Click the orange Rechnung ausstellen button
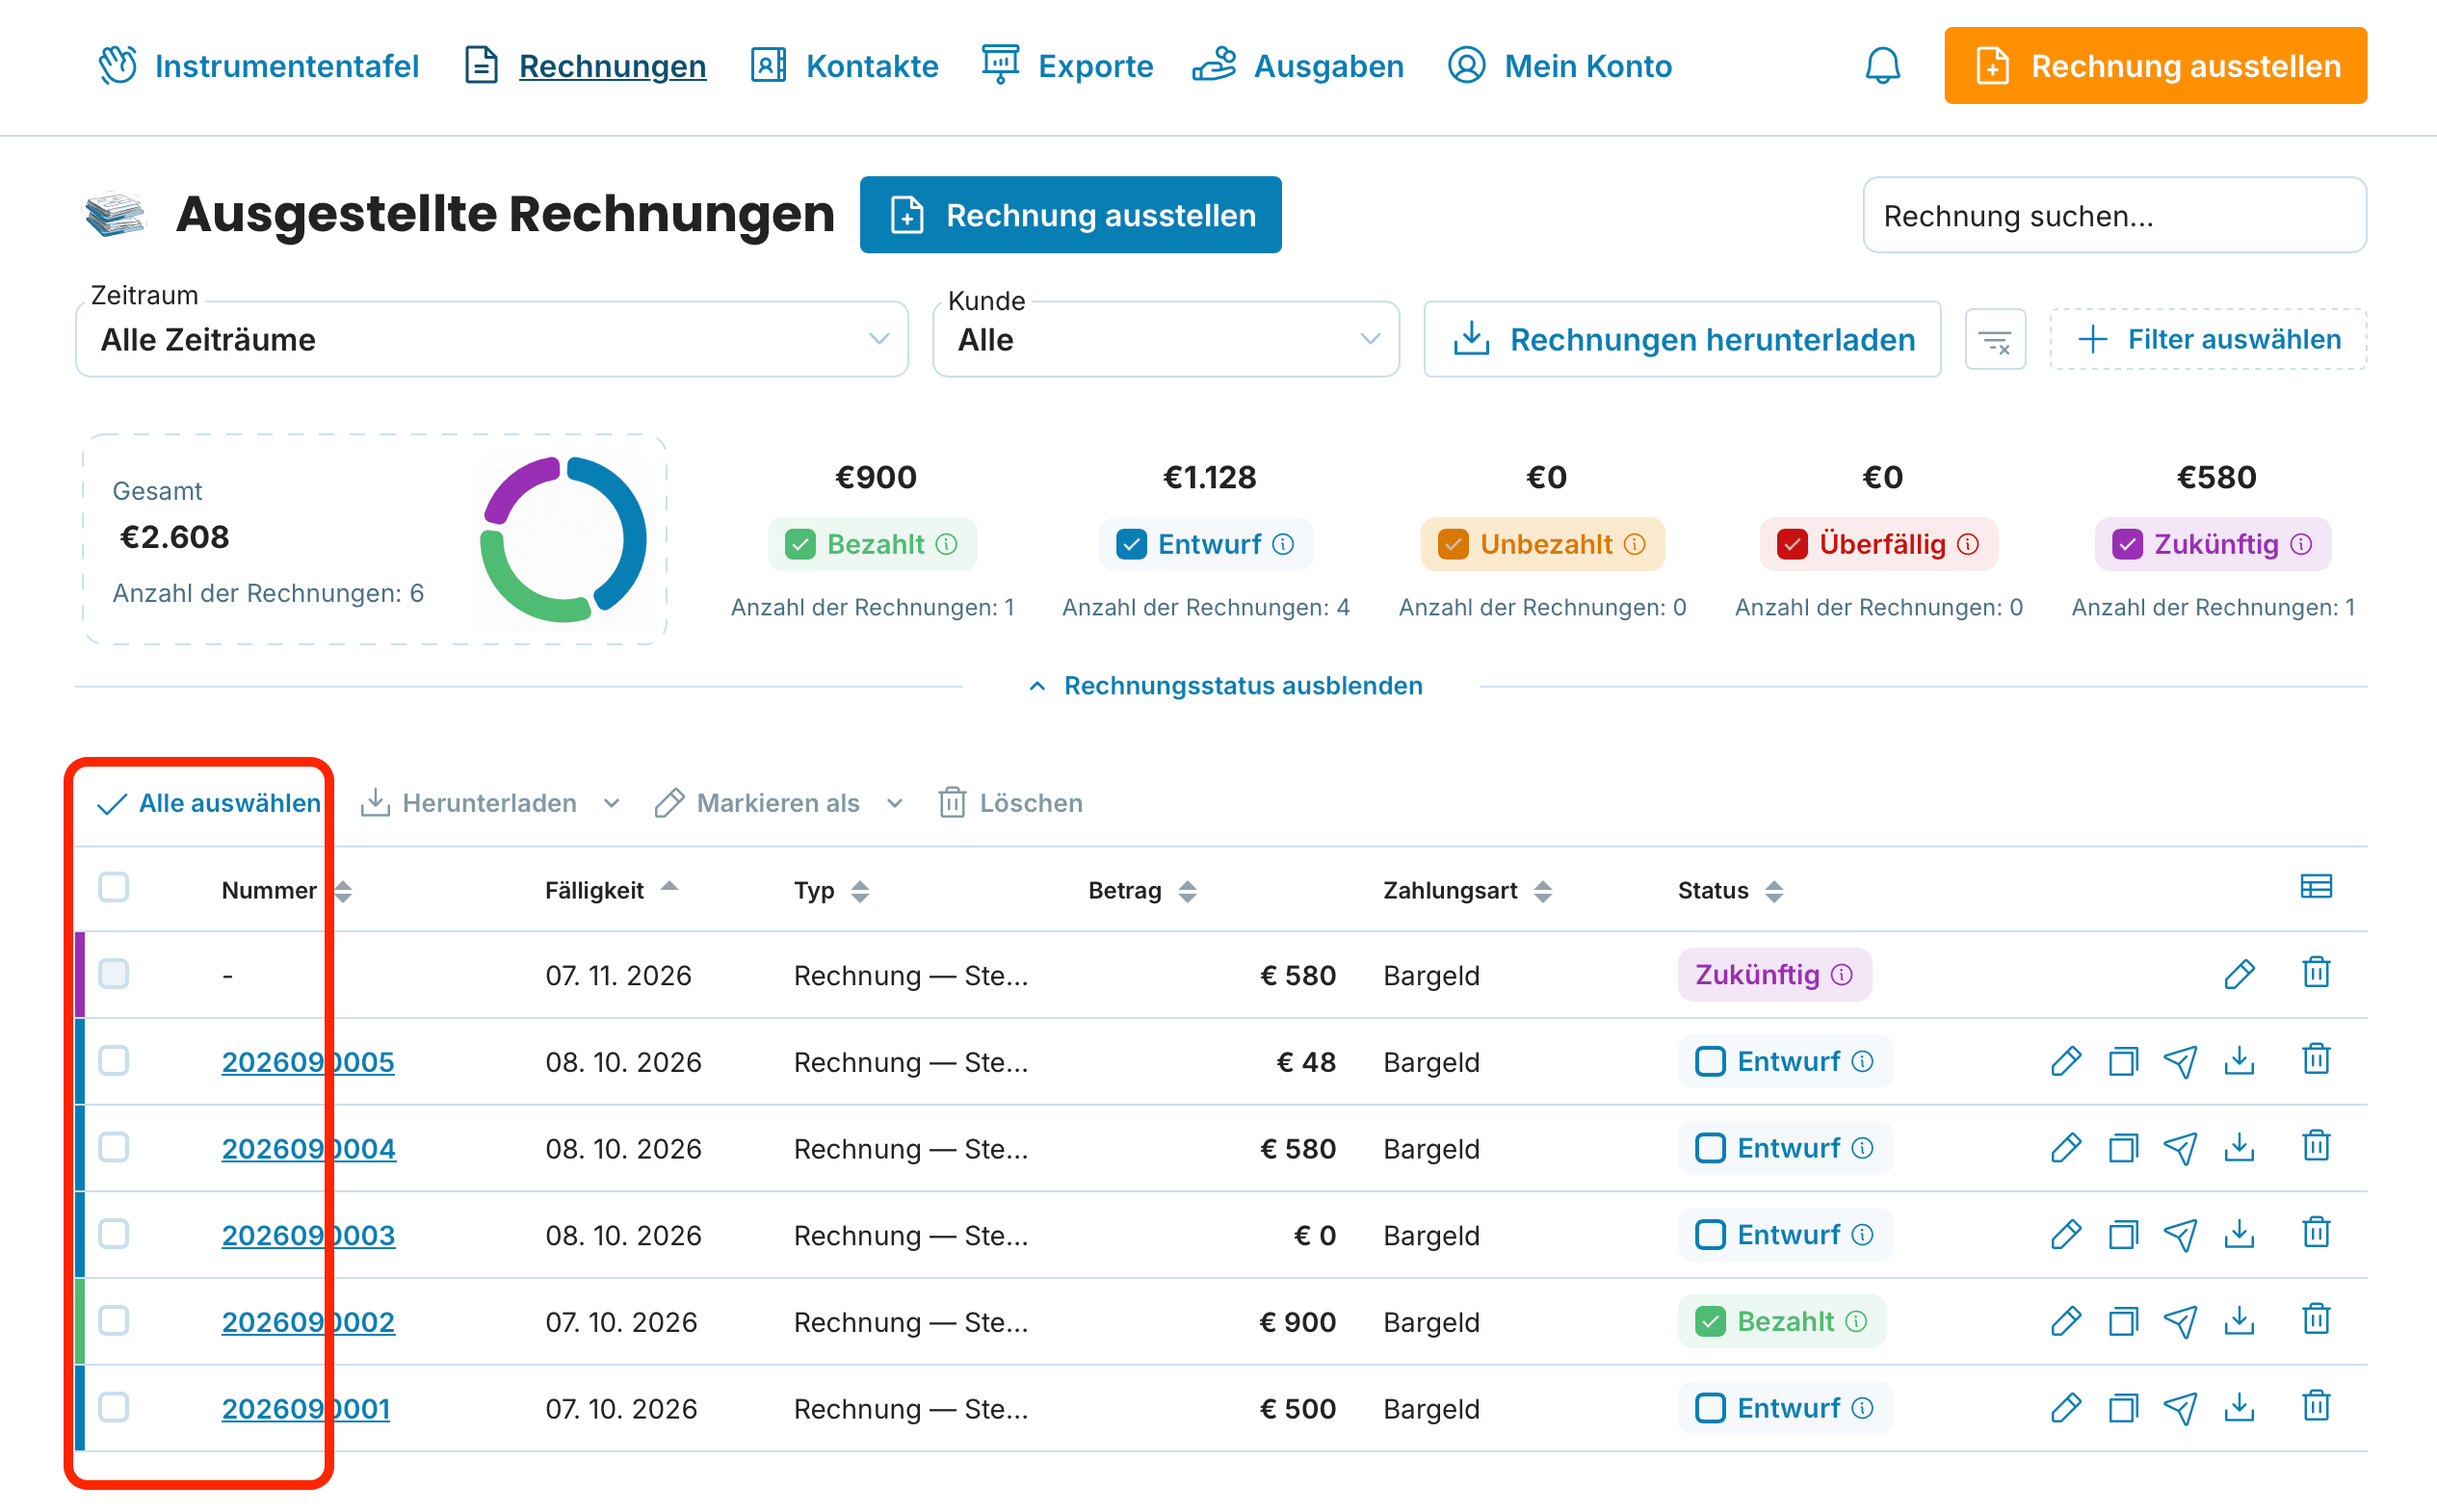Screen dimensions: 2437x1512 2155,66
